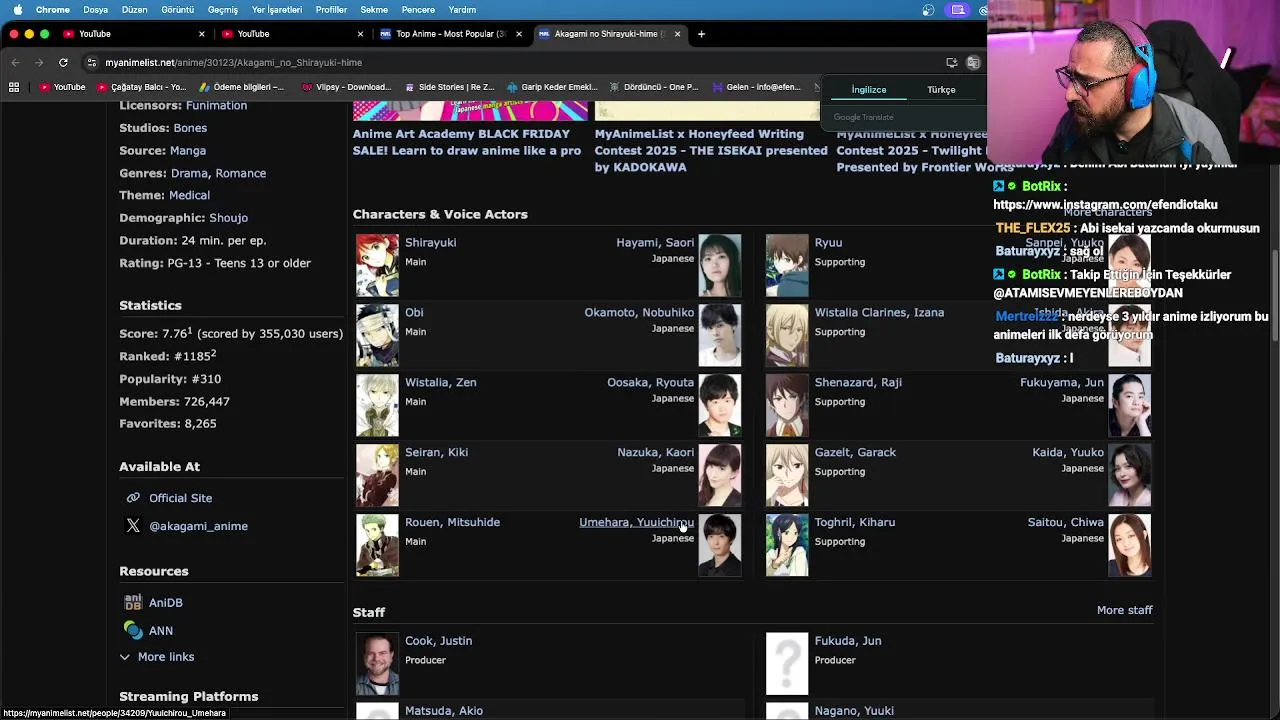Open the Shirayuki character link
The image size is (1280, 720).
tap(431, 243)
